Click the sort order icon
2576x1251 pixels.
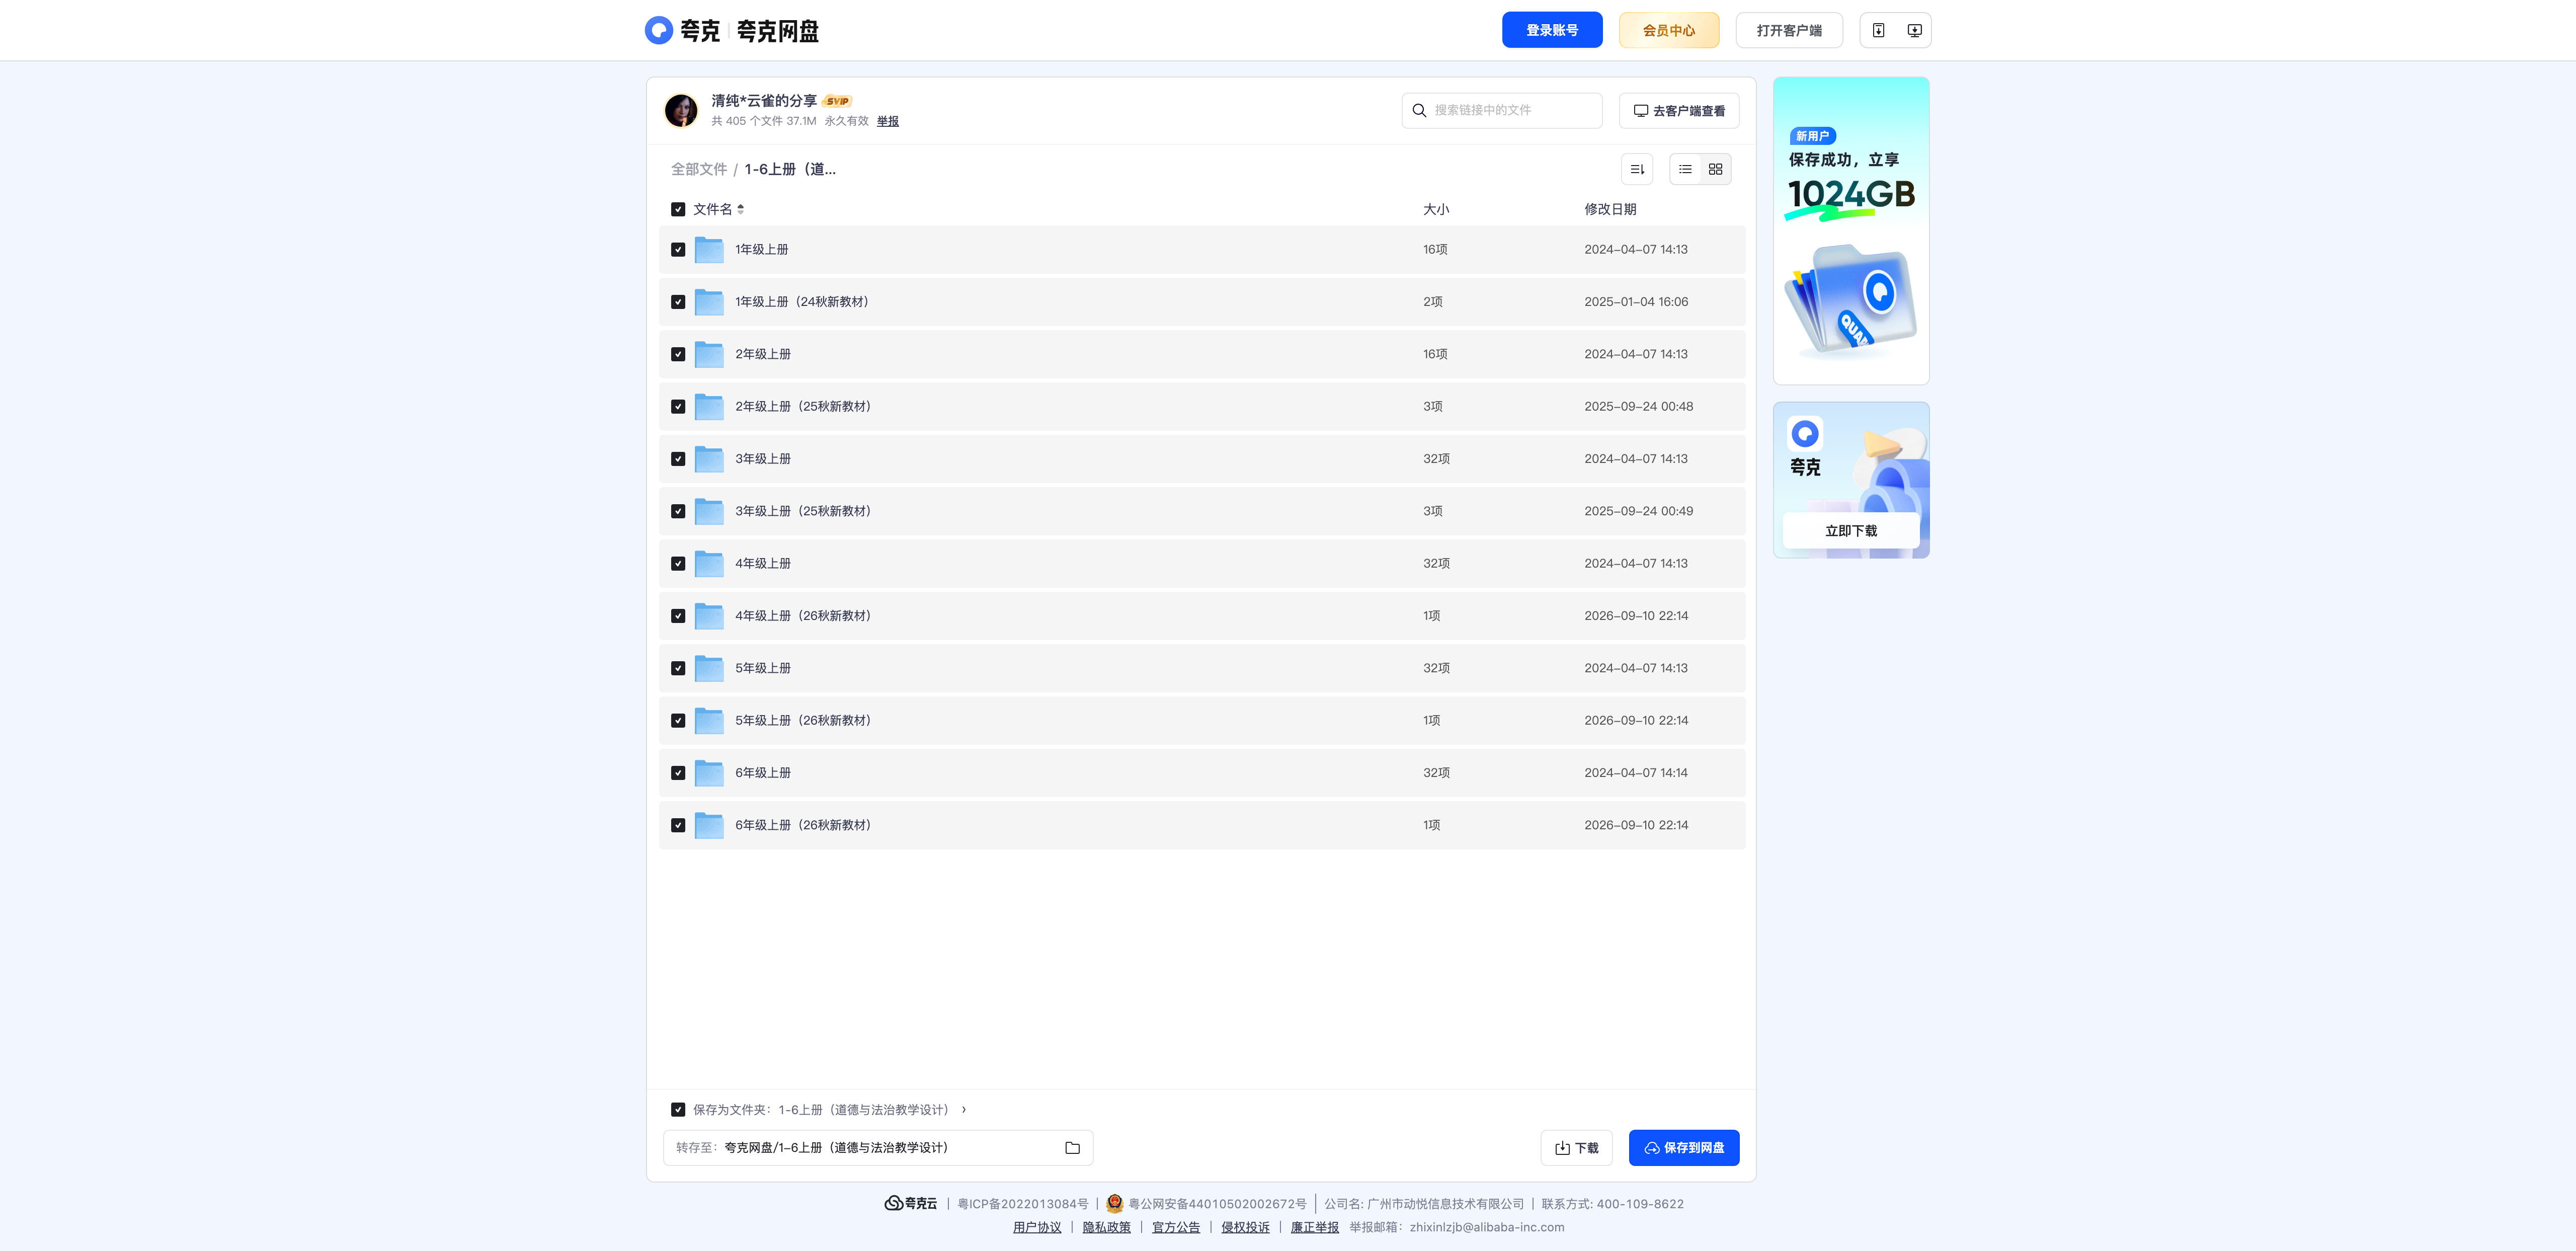(x=1637, y=169)
